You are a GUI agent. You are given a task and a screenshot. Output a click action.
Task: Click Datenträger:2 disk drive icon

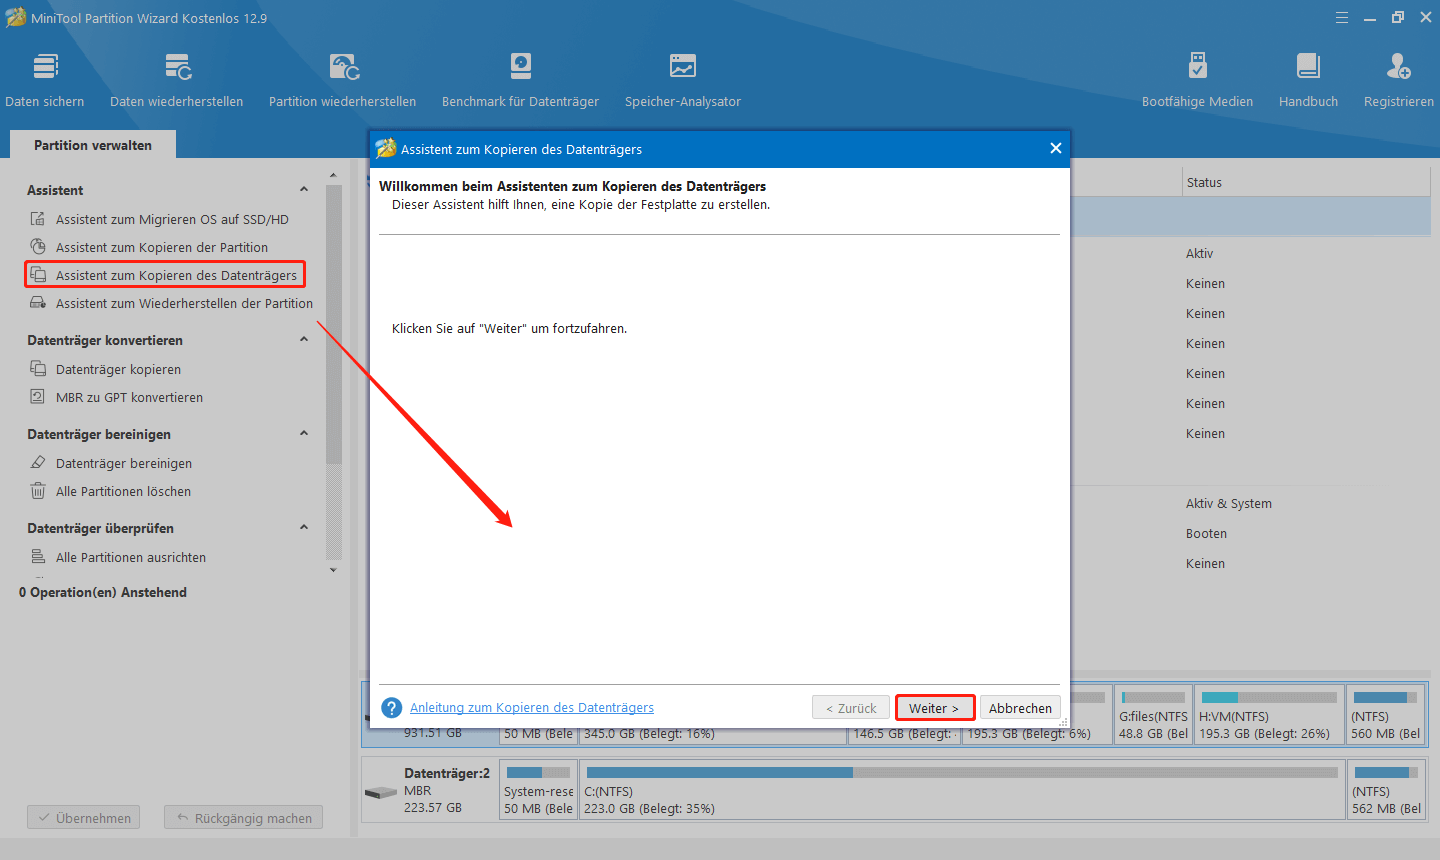tap(381, 793)
